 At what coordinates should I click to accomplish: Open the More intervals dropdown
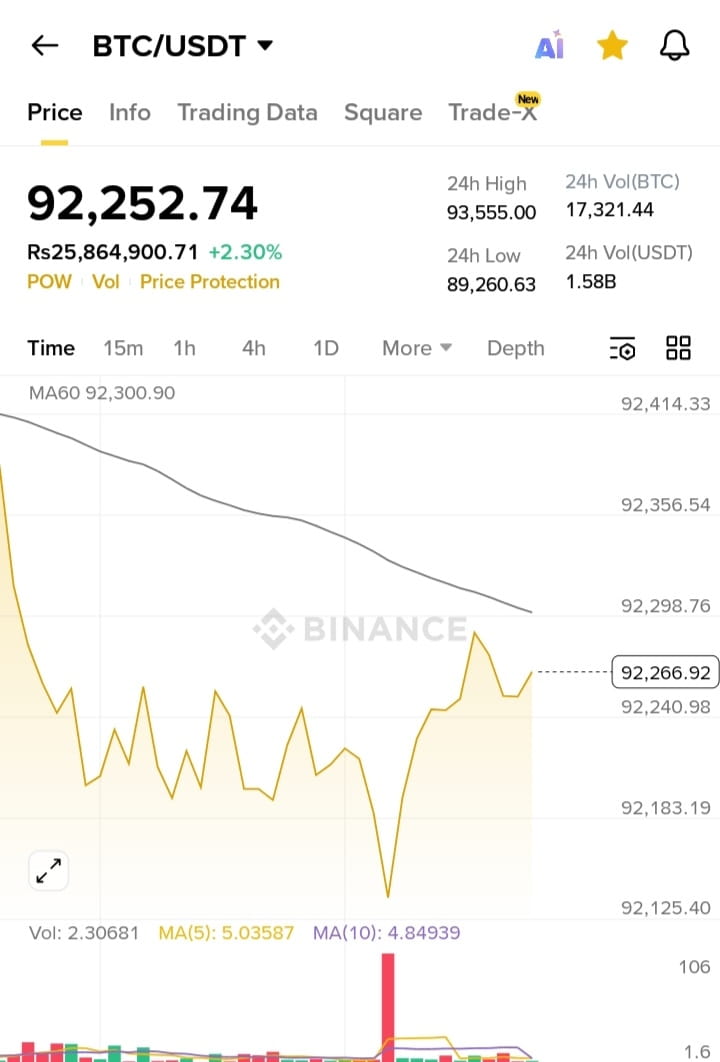point(416,348)
